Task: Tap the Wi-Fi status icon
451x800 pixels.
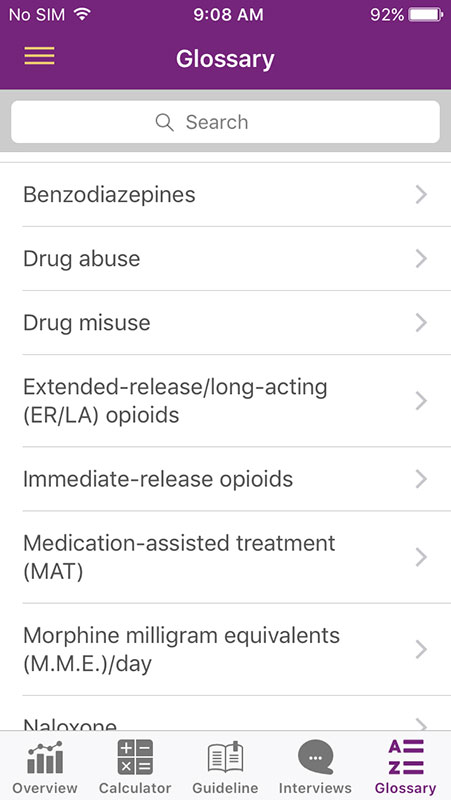Action: click(82, 14)
